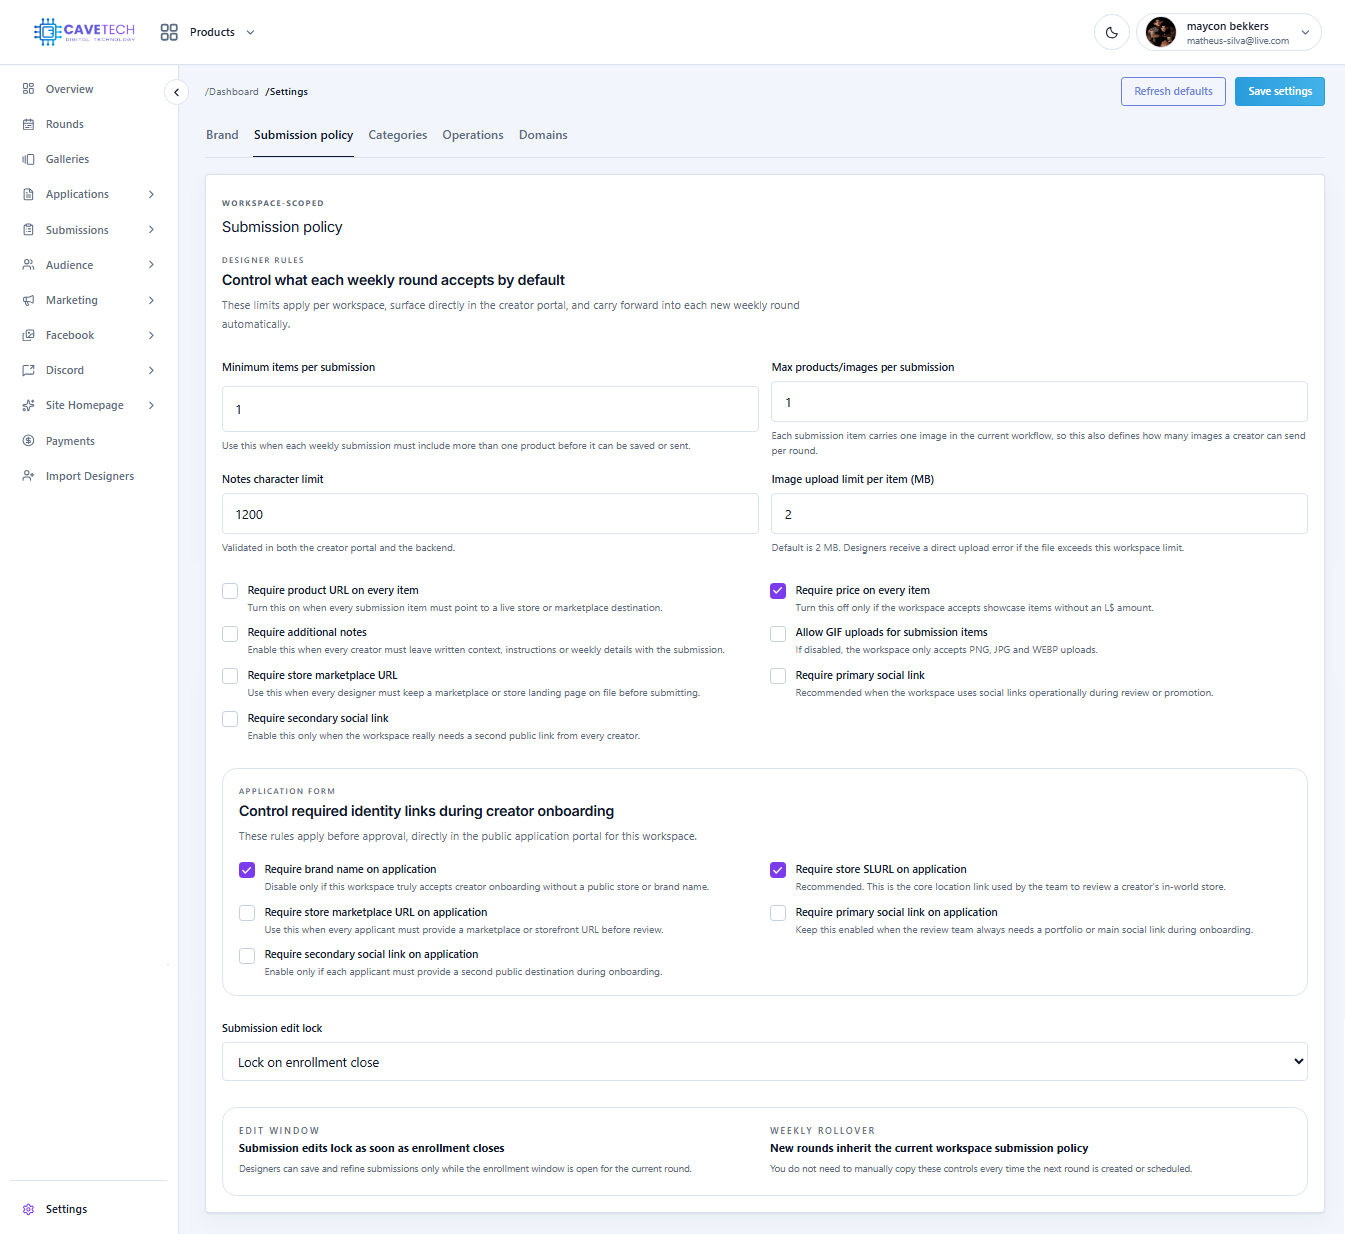Expand the Facebook submenu chevron
This screenshot has height=1234, width=1345.
click(151, 335)
